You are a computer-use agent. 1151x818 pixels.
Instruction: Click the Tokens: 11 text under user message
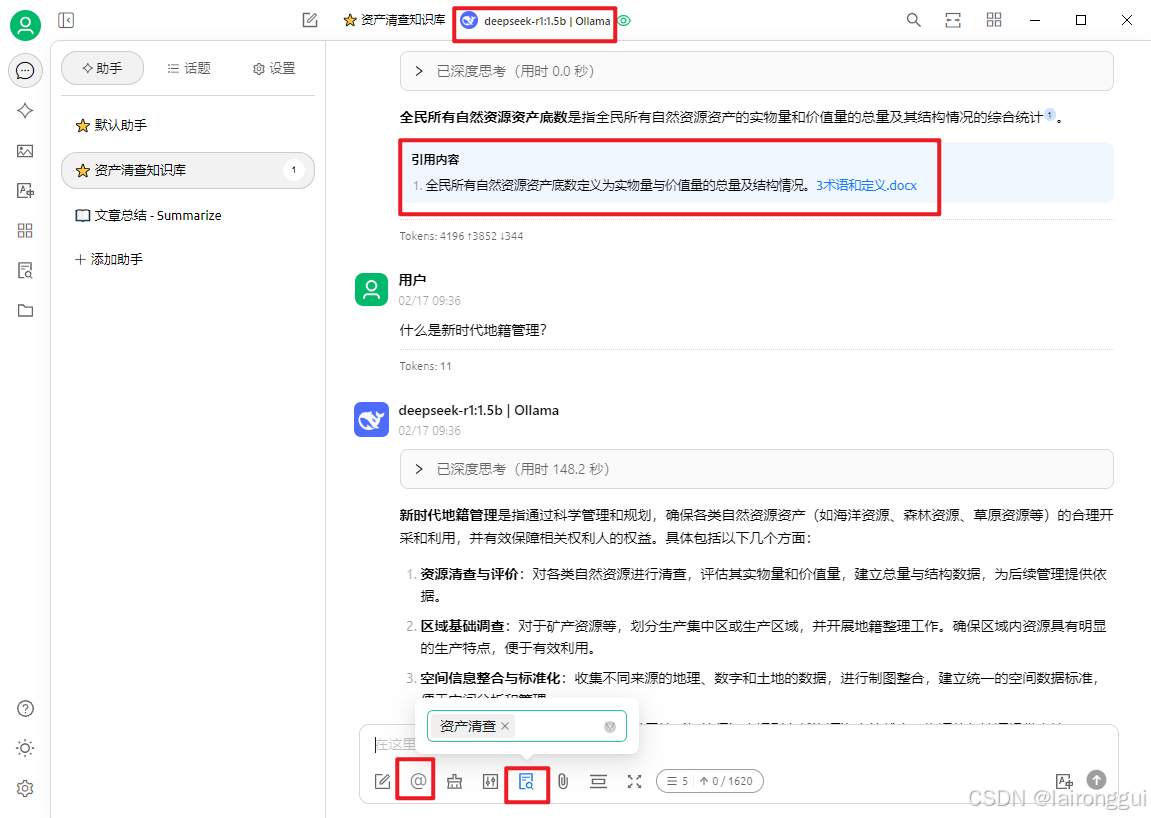(x=425, y=366)
